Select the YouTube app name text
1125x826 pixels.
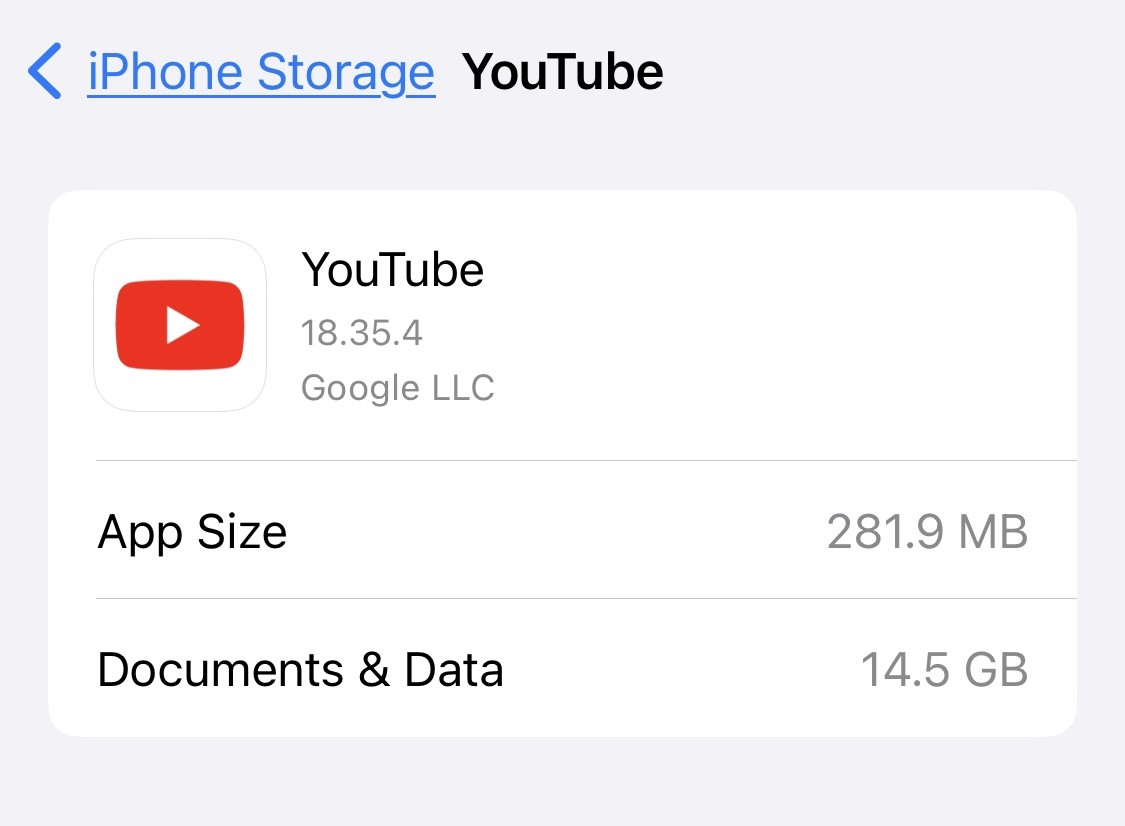tap(392, 270)
